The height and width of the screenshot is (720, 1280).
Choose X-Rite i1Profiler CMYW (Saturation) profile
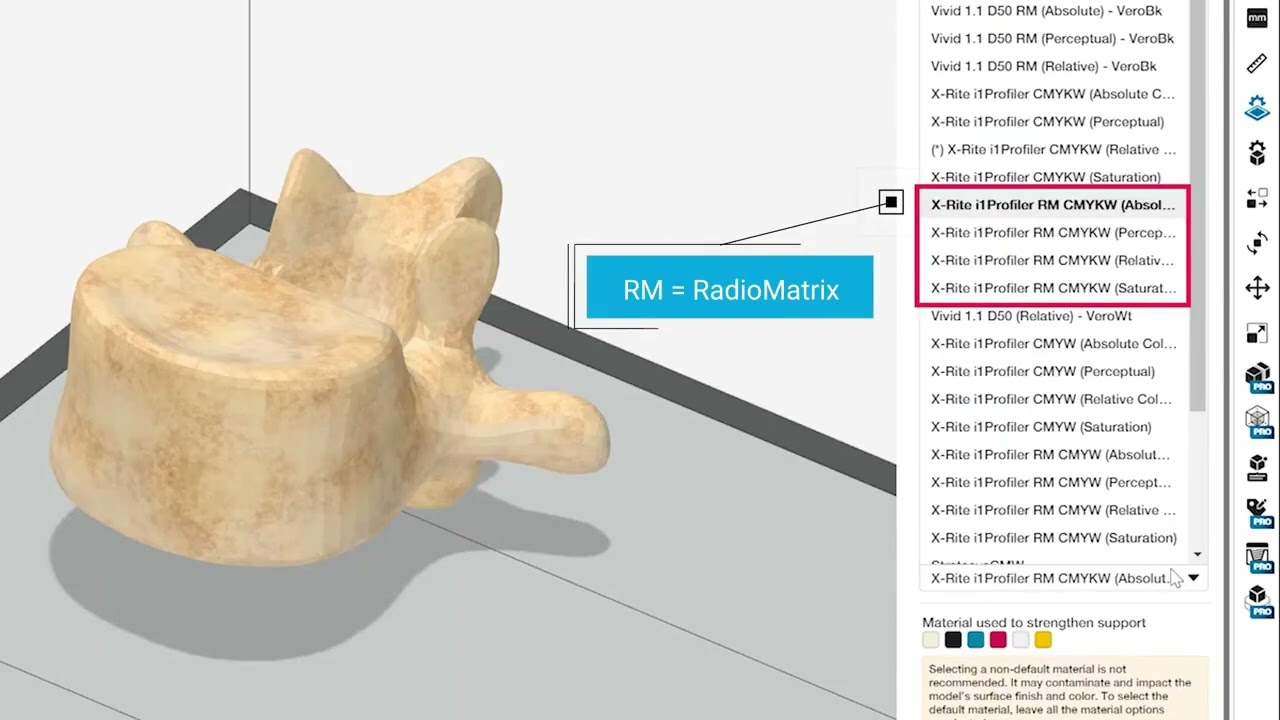point(1041,427)
